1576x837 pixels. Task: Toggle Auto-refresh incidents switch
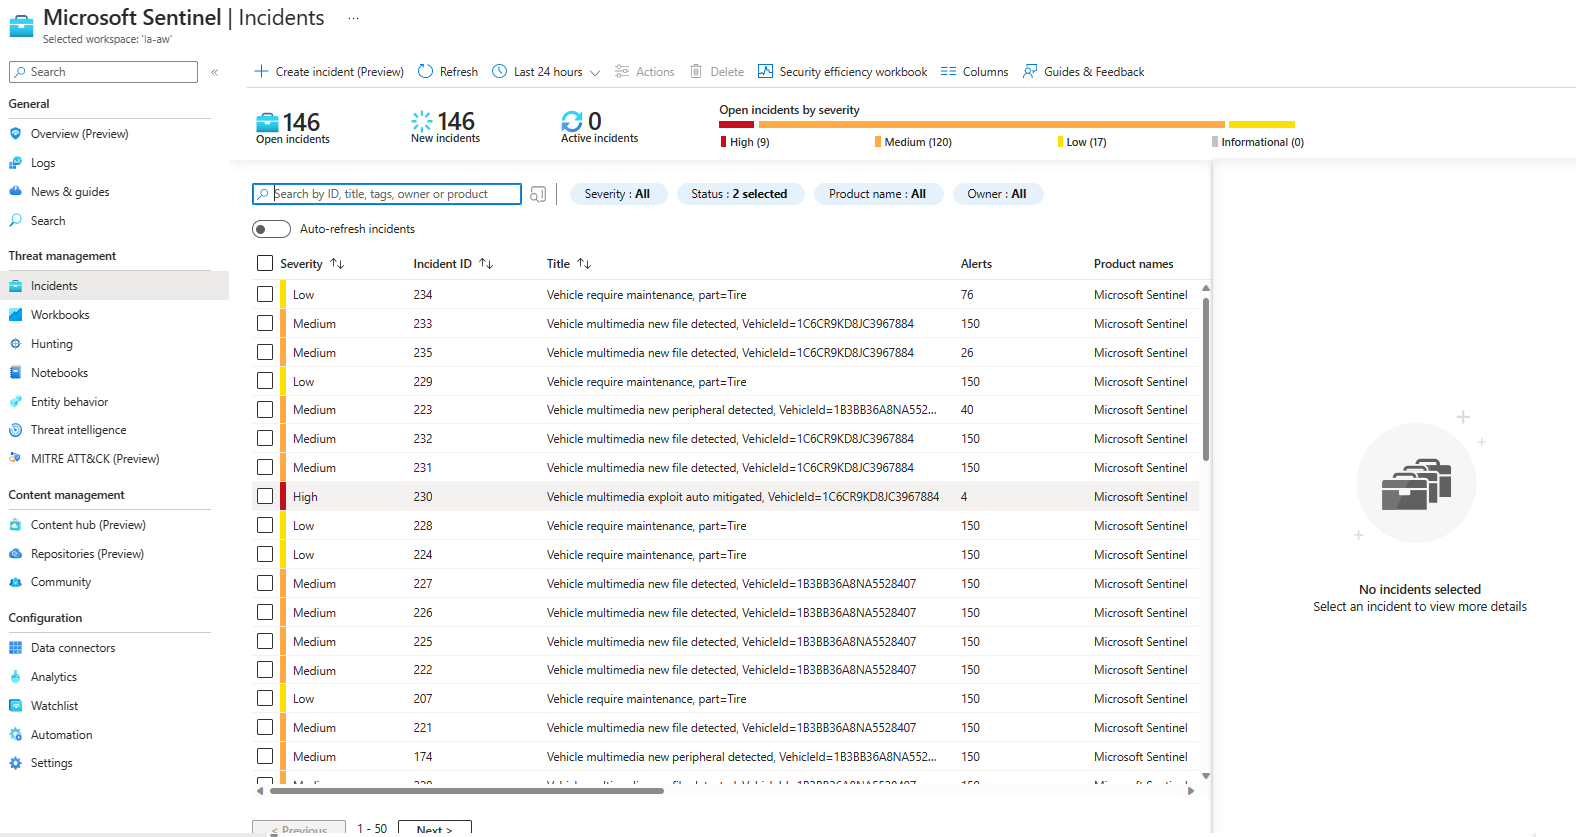coord(271,229)
